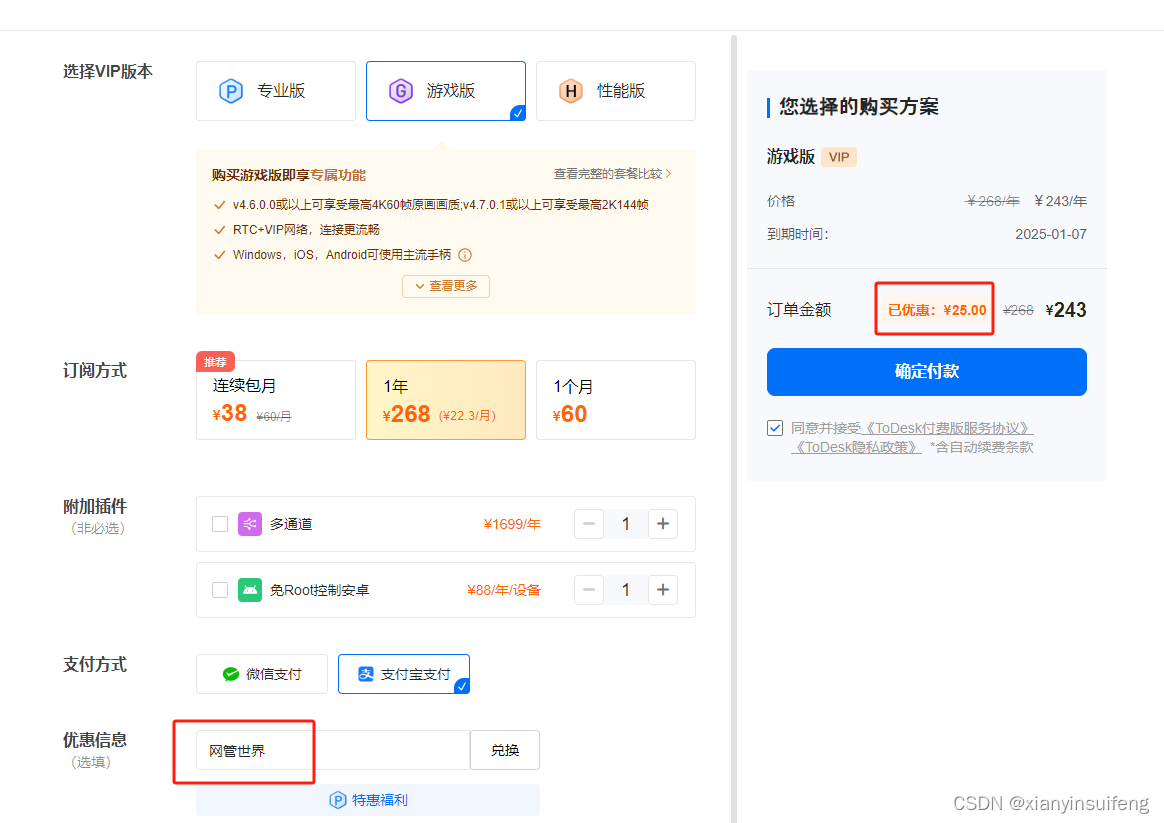
Task: Open 《ToDesk付费版服务协议》 link
Action: 949,428
